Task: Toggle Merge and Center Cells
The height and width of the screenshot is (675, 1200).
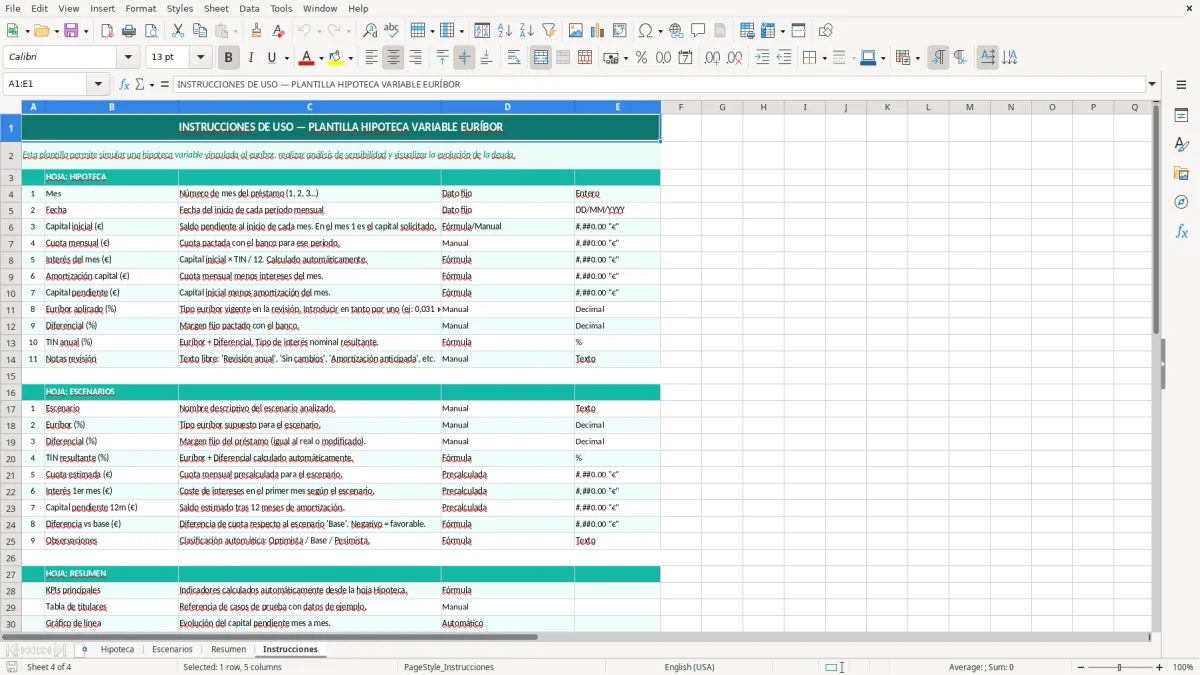Action: tap(541, 58)
